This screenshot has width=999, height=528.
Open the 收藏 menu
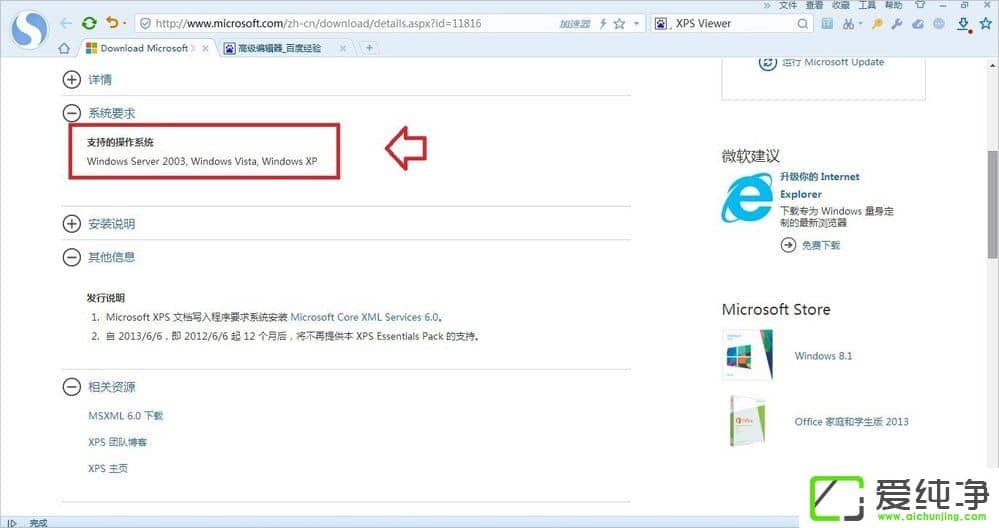click(841, 5)
